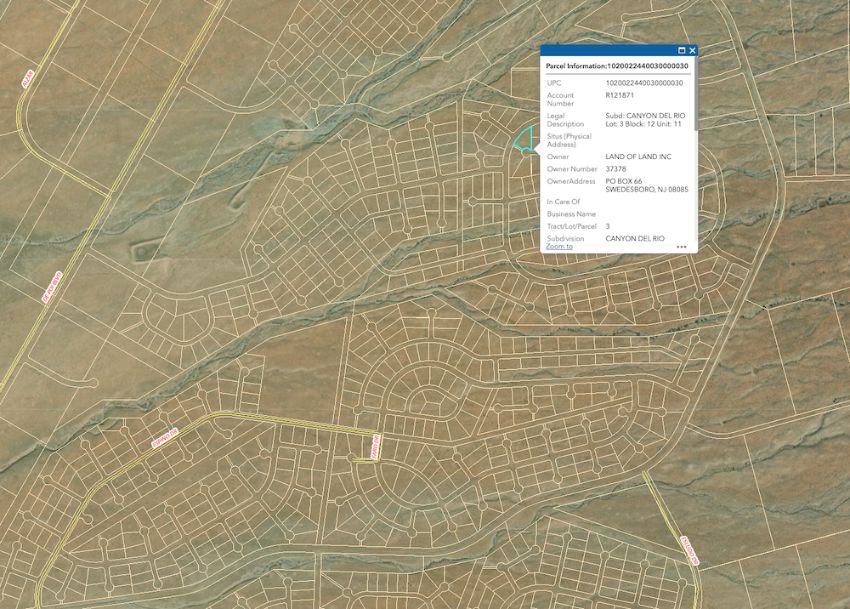
Task: Select the cyan highlighted parcel on map
Action: tap(523, 141)
